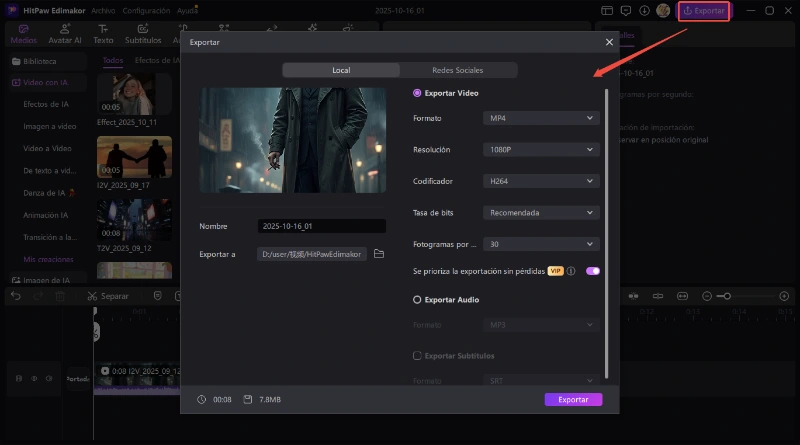Open the Subtítulos tool
800x445 pixels.
(x=143, y=34)
